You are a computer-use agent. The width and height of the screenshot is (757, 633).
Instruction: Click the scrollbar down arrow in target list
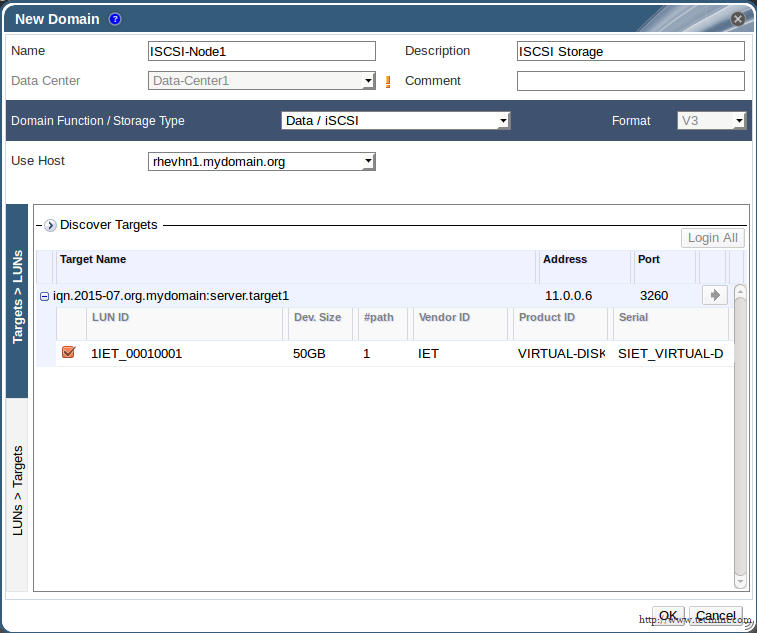[x=740, y=581]
